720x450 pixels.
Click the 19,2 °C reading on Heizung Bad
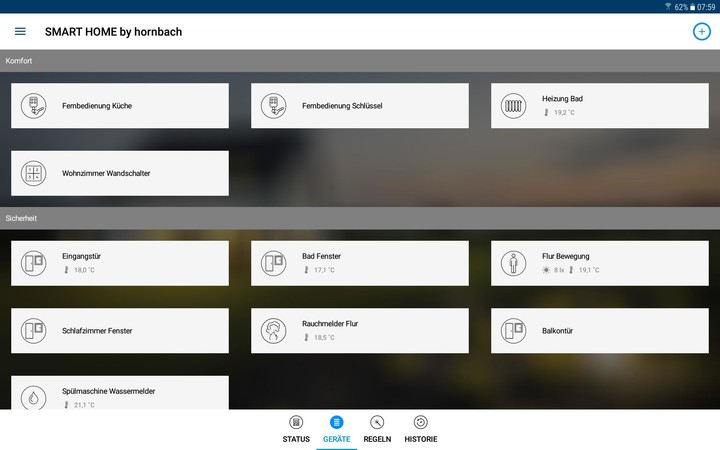564,112
